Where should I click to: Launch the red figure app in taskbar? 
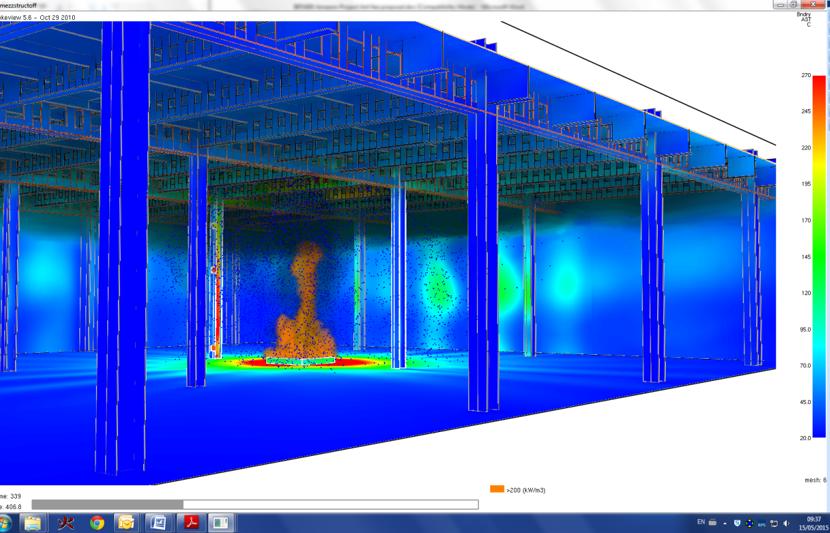tap(66, 523)
